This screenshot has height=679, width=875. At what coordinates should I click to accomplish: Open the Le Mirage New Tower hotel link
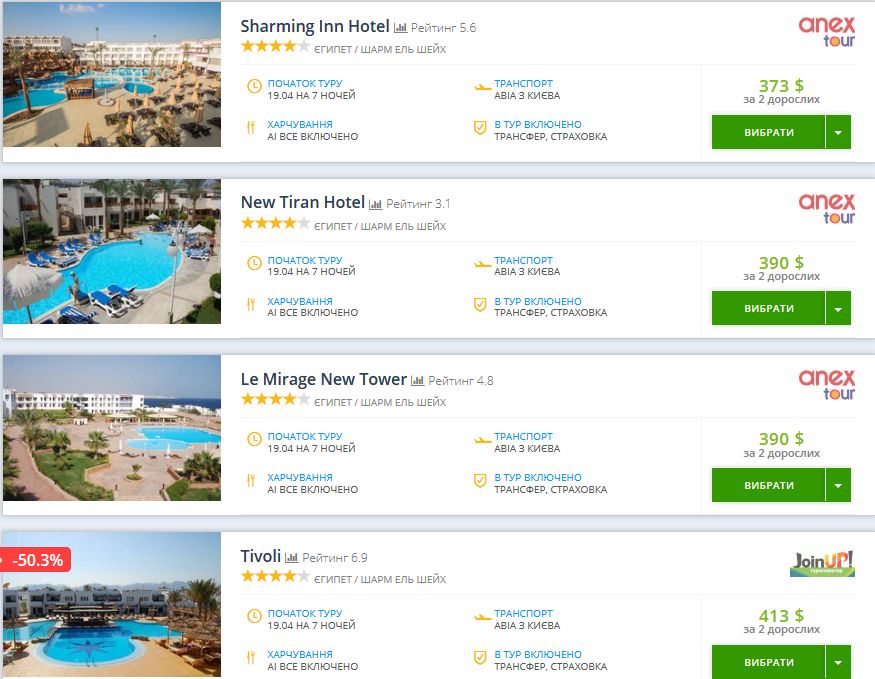pyautogui.click(x=324, y=380)
